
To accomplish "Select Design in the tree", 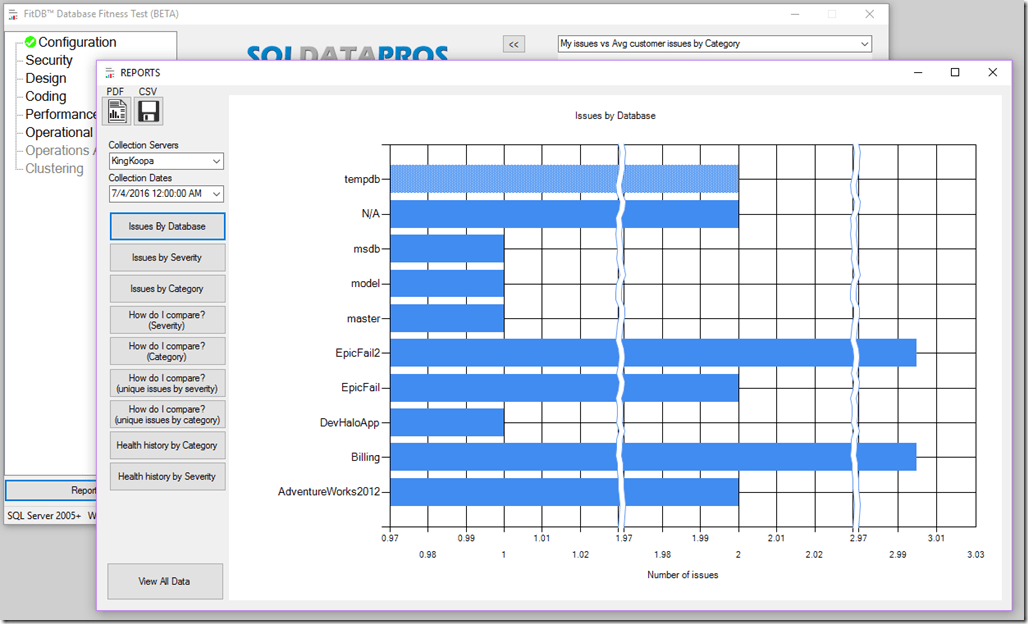I will click(46, 78).
